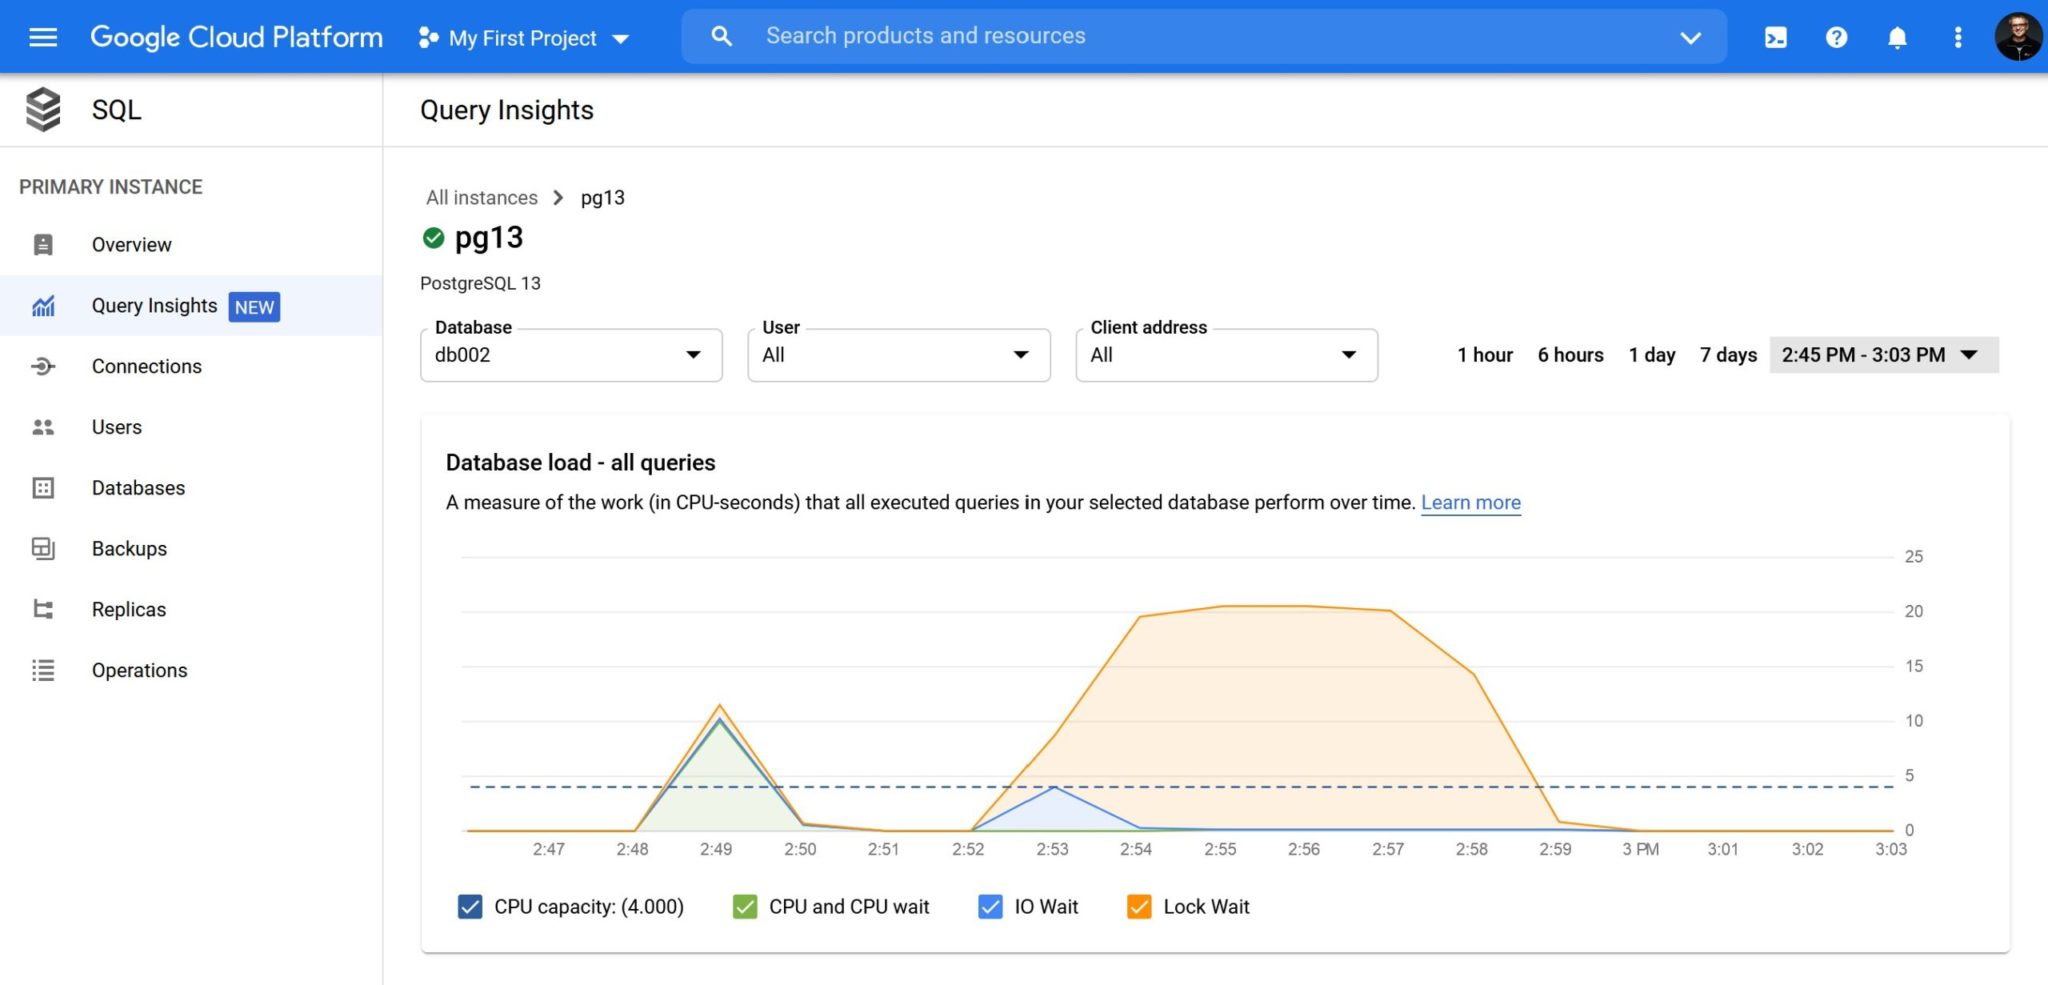Toggle the CPU and CPU wait checkbox

pyautogui.click(x=745, y=907)
